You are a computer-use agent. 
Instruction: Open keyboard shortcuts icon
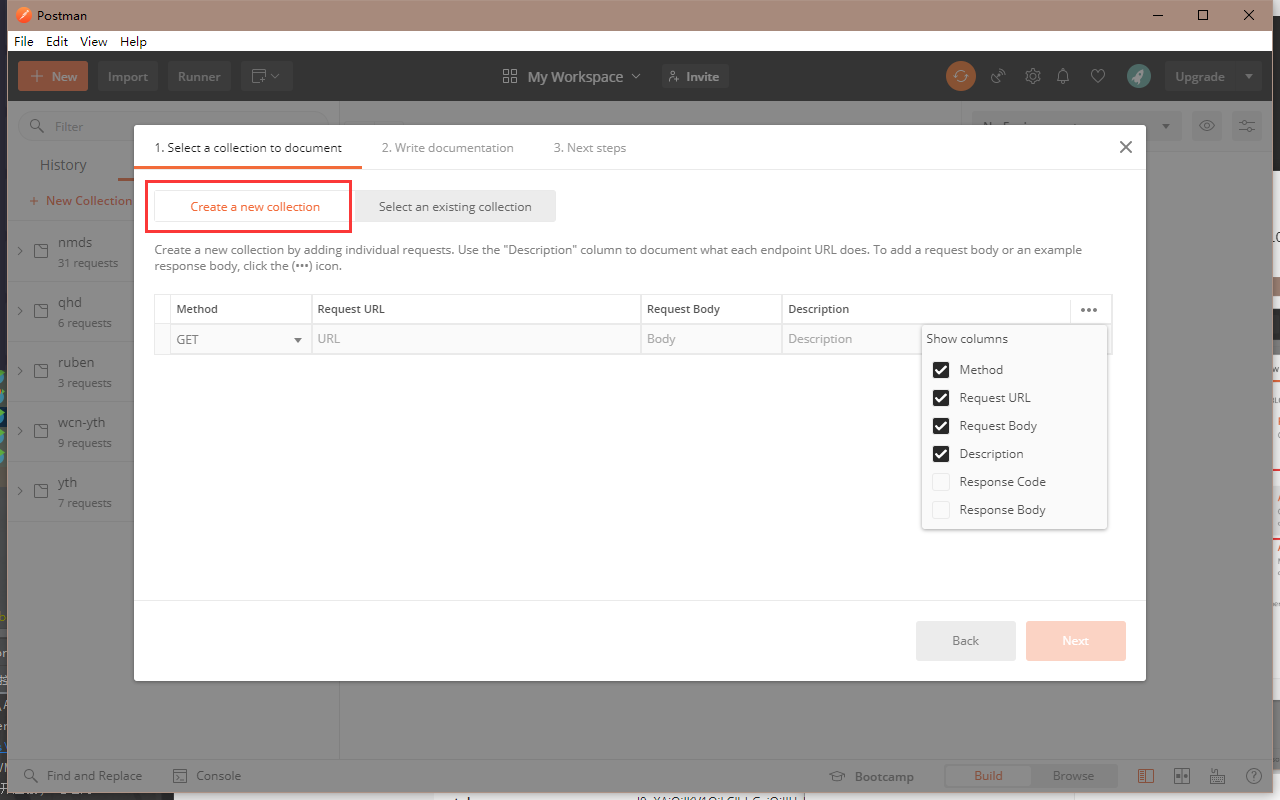1217,776
